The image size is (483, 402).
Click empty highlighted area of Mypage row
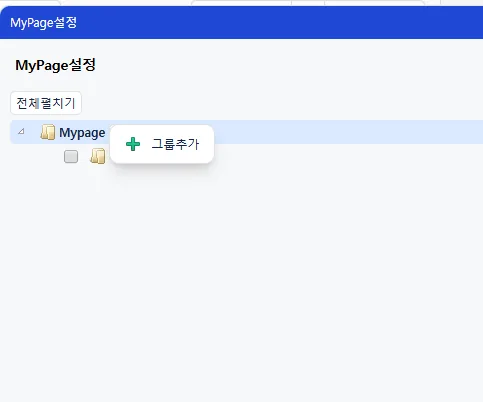347,132
